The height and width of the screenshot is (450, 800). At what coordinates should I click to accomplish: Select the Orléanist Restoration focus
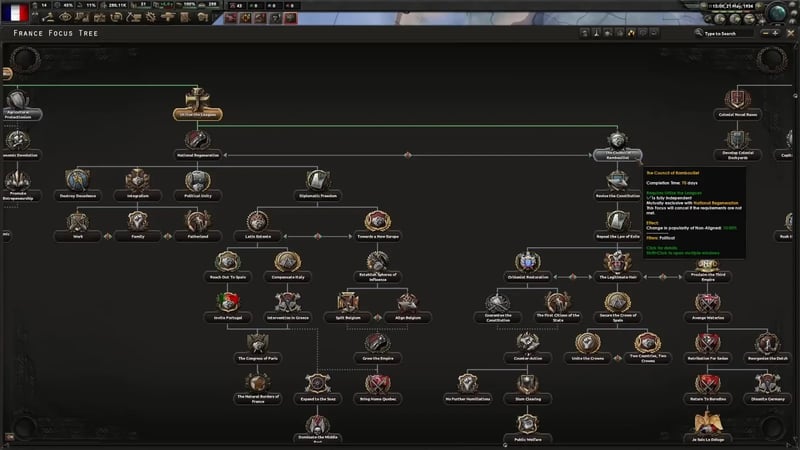pos(528,267)
